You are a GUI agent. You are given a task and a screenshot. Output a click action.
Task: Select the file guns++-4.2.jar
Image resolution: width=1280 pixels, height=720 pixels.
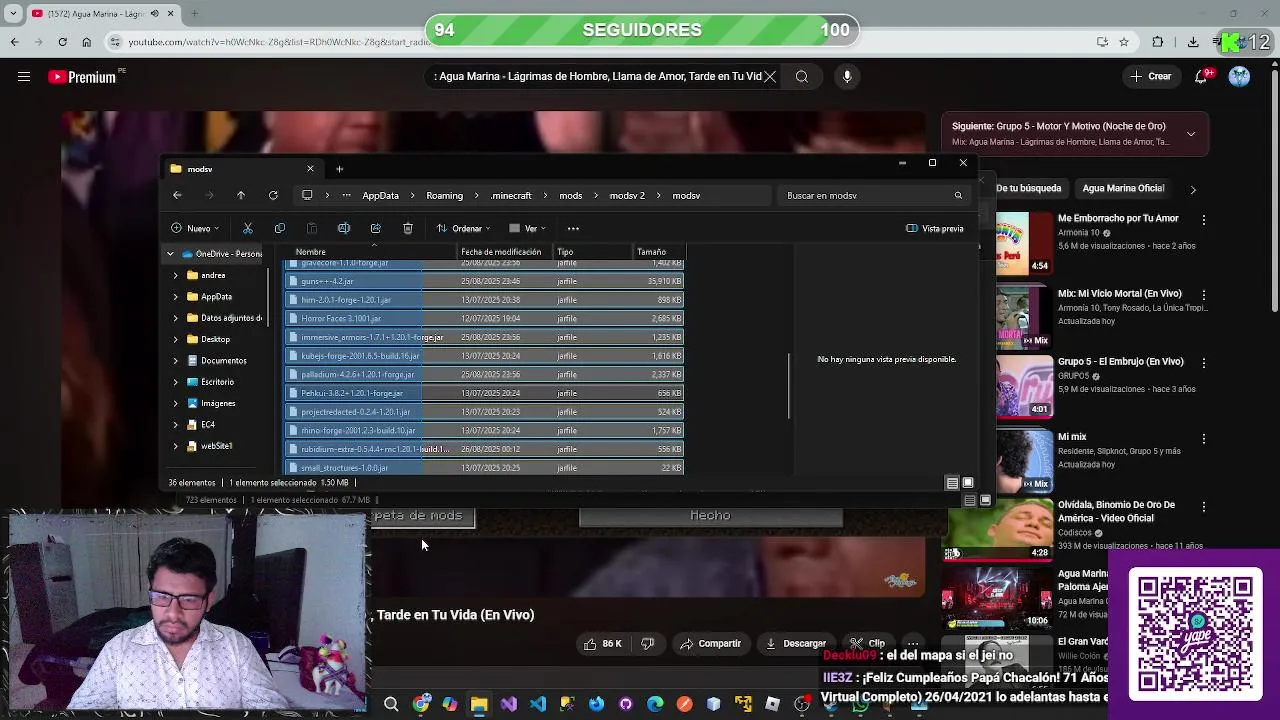[x=484, y=281]
